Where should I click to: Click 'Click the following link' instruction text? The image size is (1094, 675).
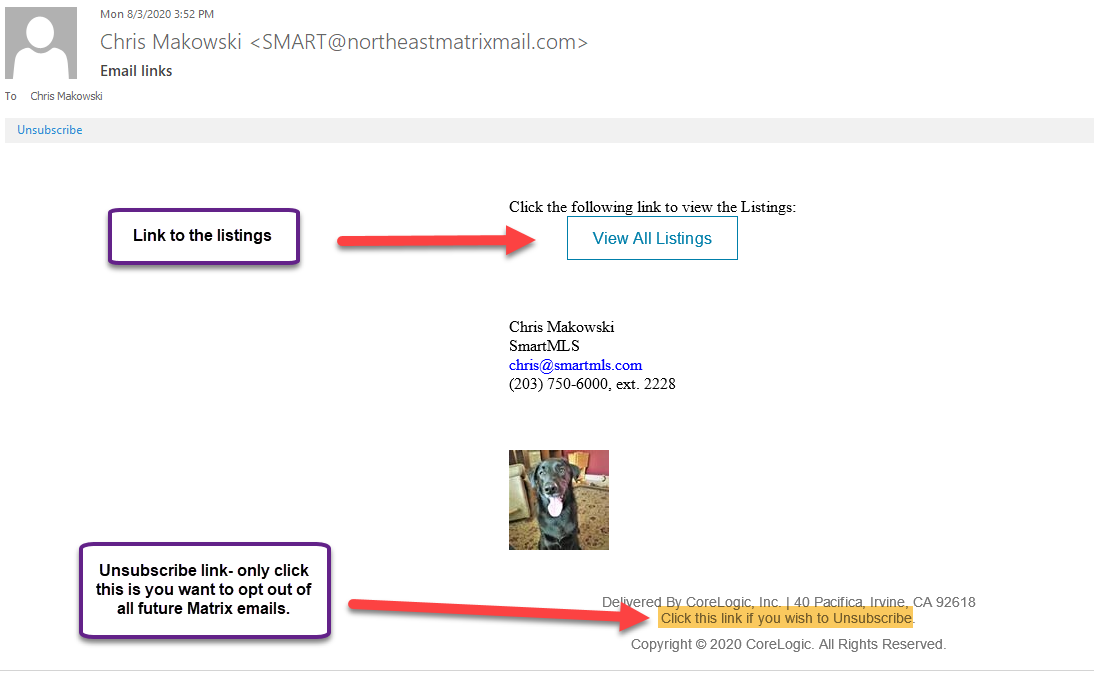(x=652, y=207)
